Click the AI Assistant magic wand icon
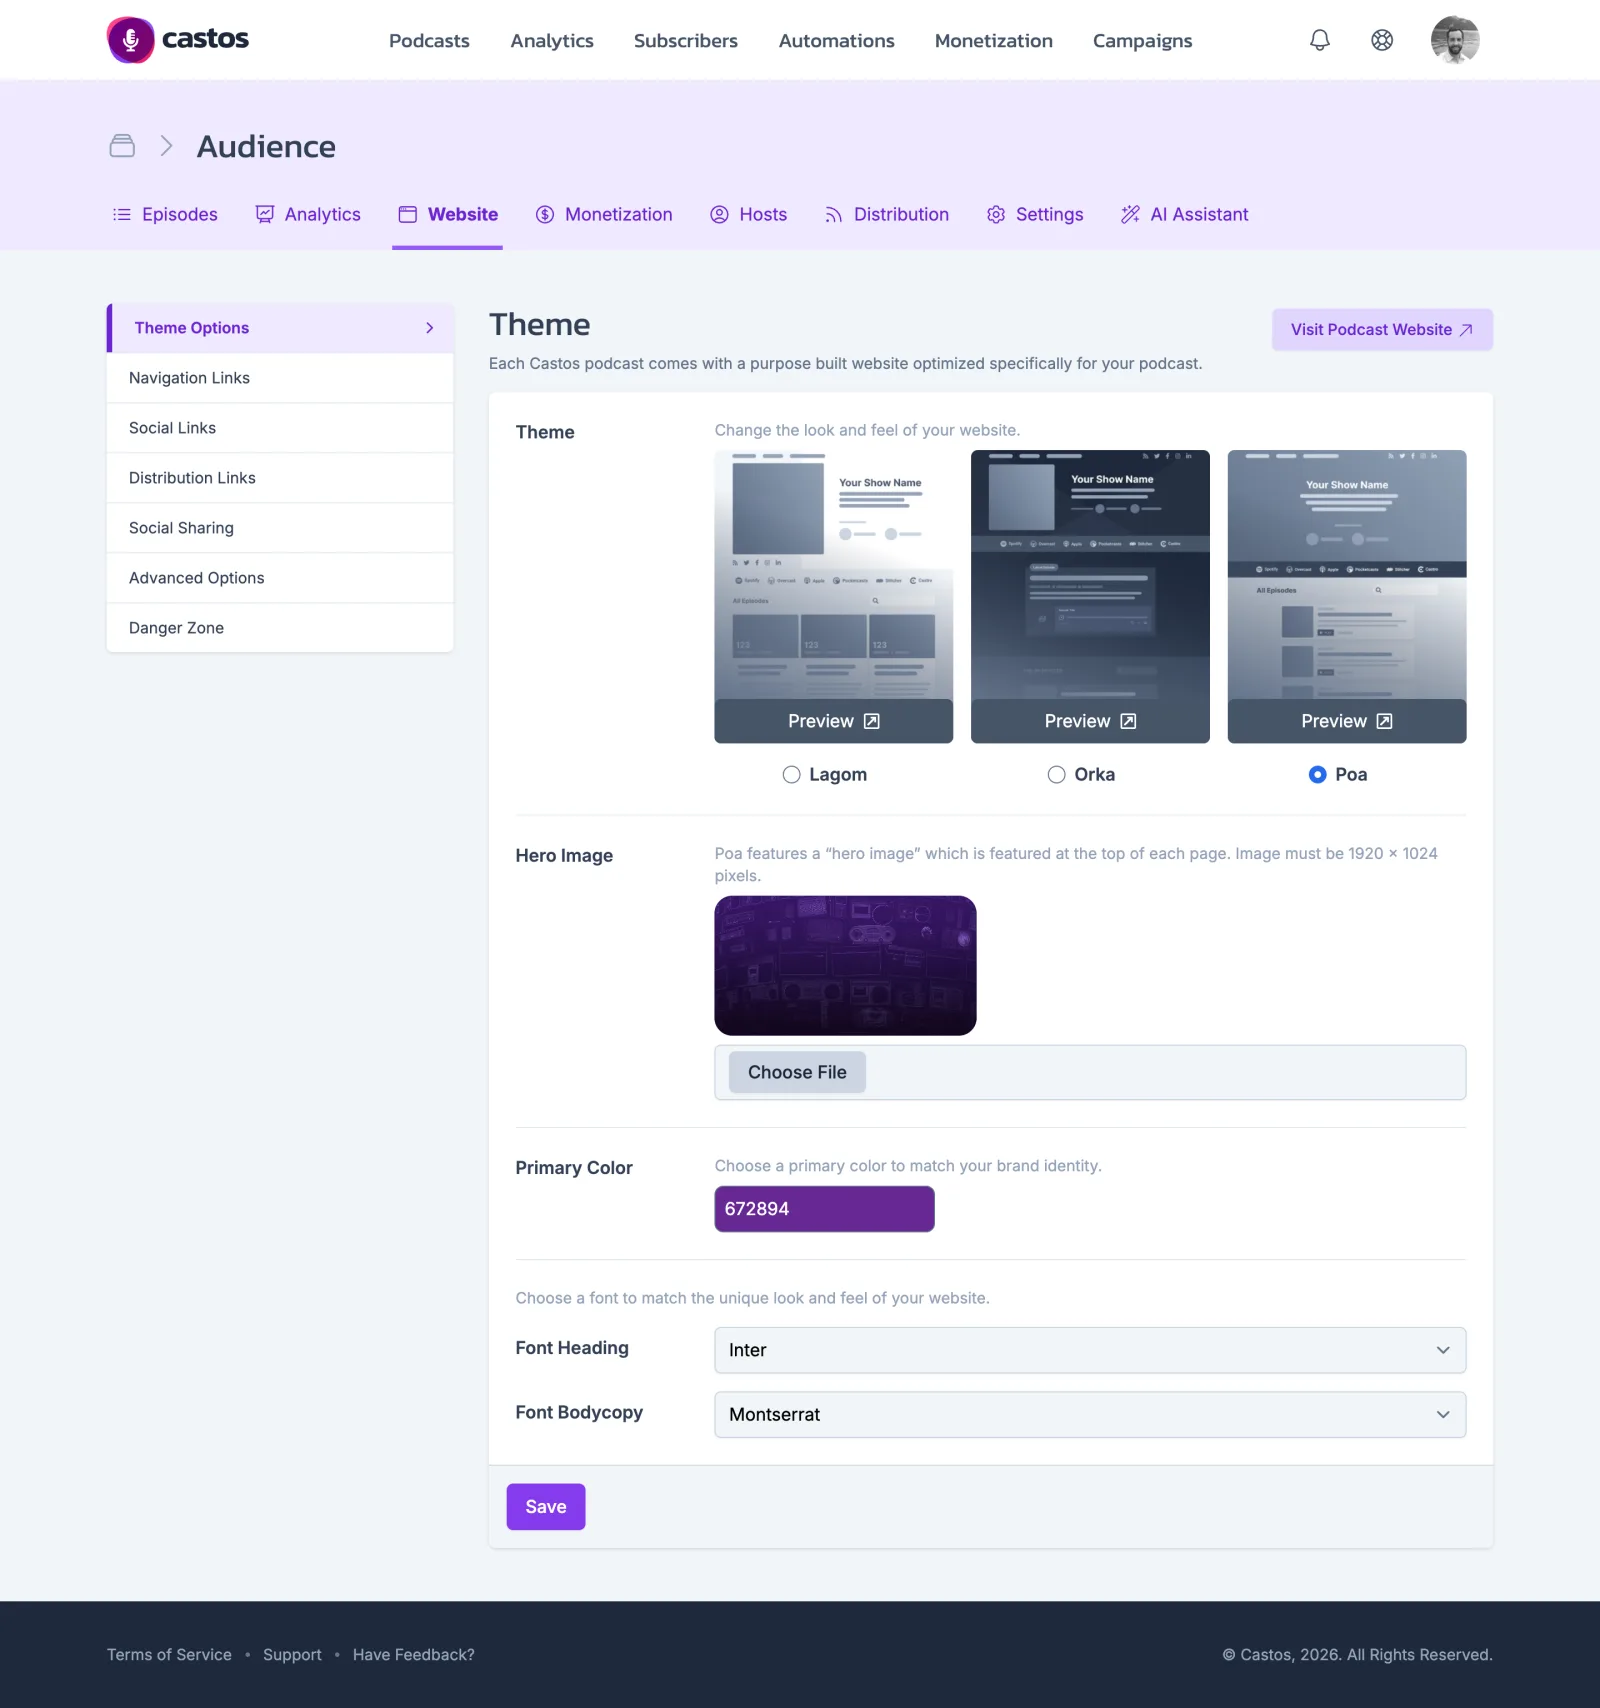Viewport: 1600px width, 1708px height. [x=1130, y=214]
